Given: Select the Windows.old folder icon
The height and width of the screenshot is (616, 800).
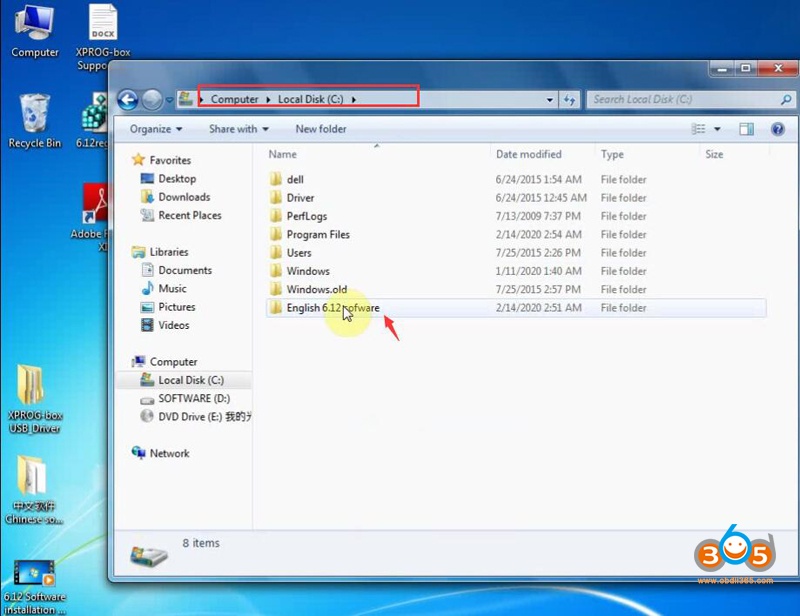Looking at the screenshot, I should click(276, 289).
